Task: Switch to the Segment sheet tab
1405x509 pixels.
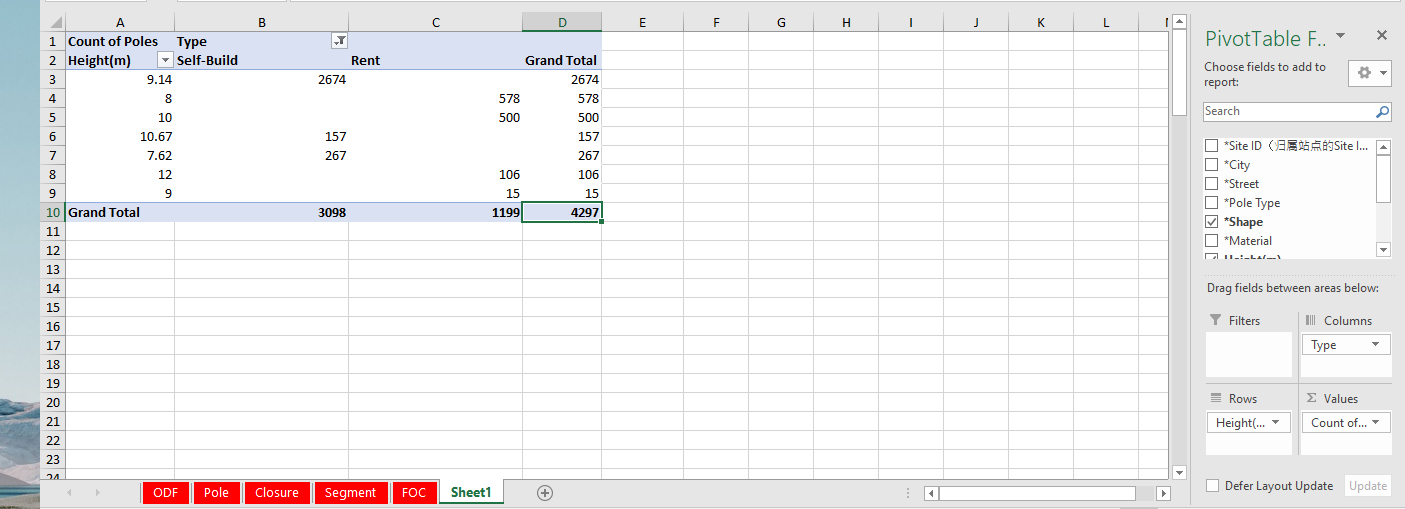Action: (x=350, y=492)
